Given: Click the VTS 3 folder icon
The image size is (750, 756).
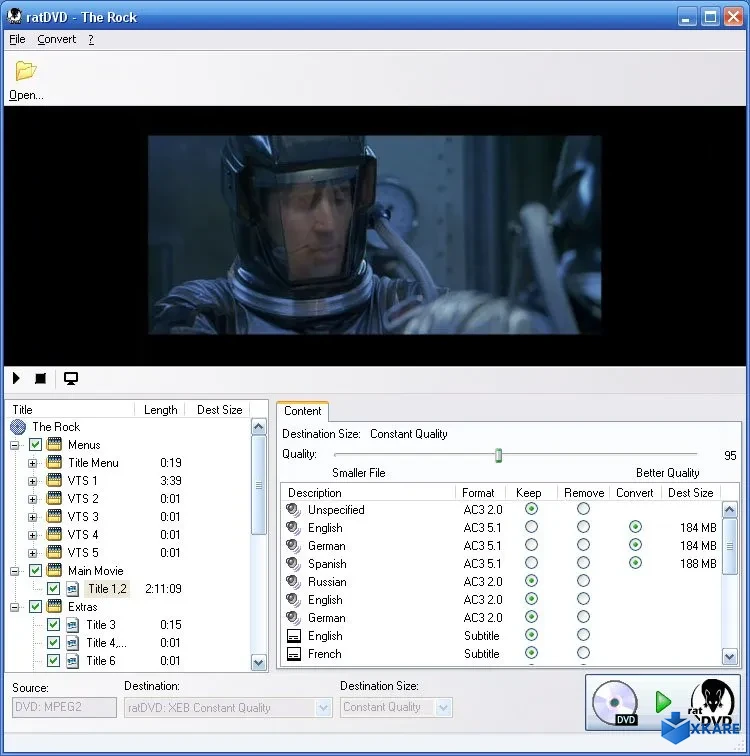Looking at the screenshot, I should (54, 516).
